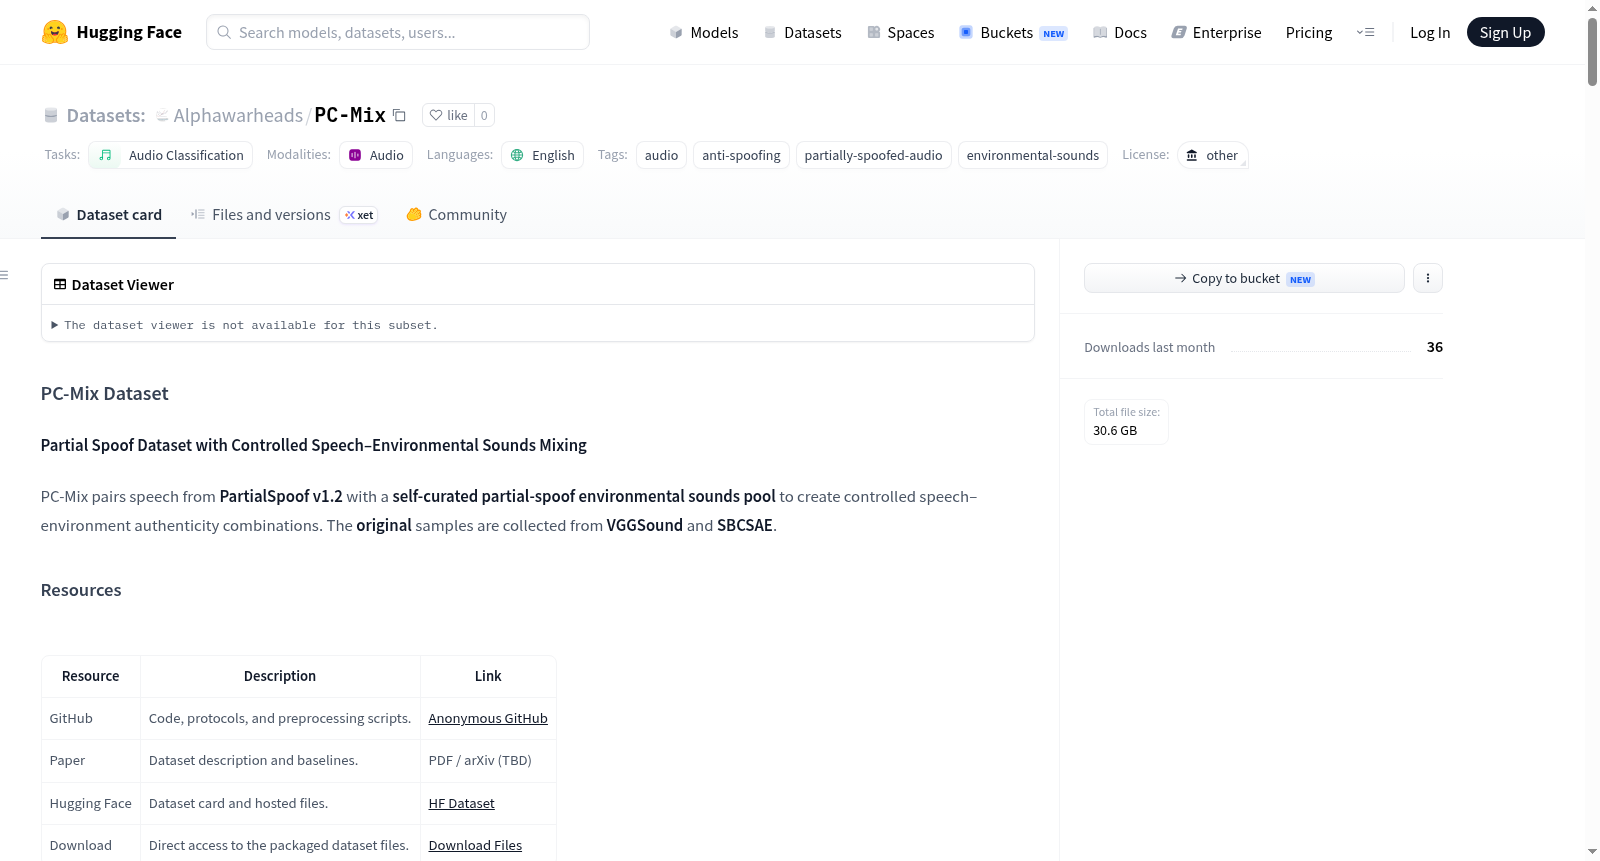Click the Copy to bucket button
This screenshot has width=1600, height=861.
click(1244, 278)
